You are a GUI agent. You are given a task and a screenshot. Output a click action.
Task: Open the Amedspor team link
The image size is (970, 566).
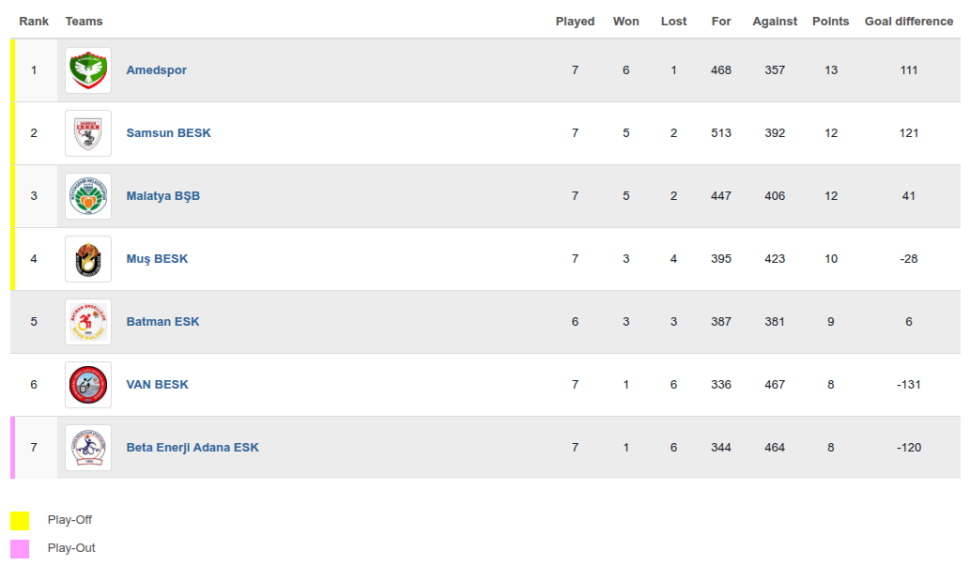point(156,70)
